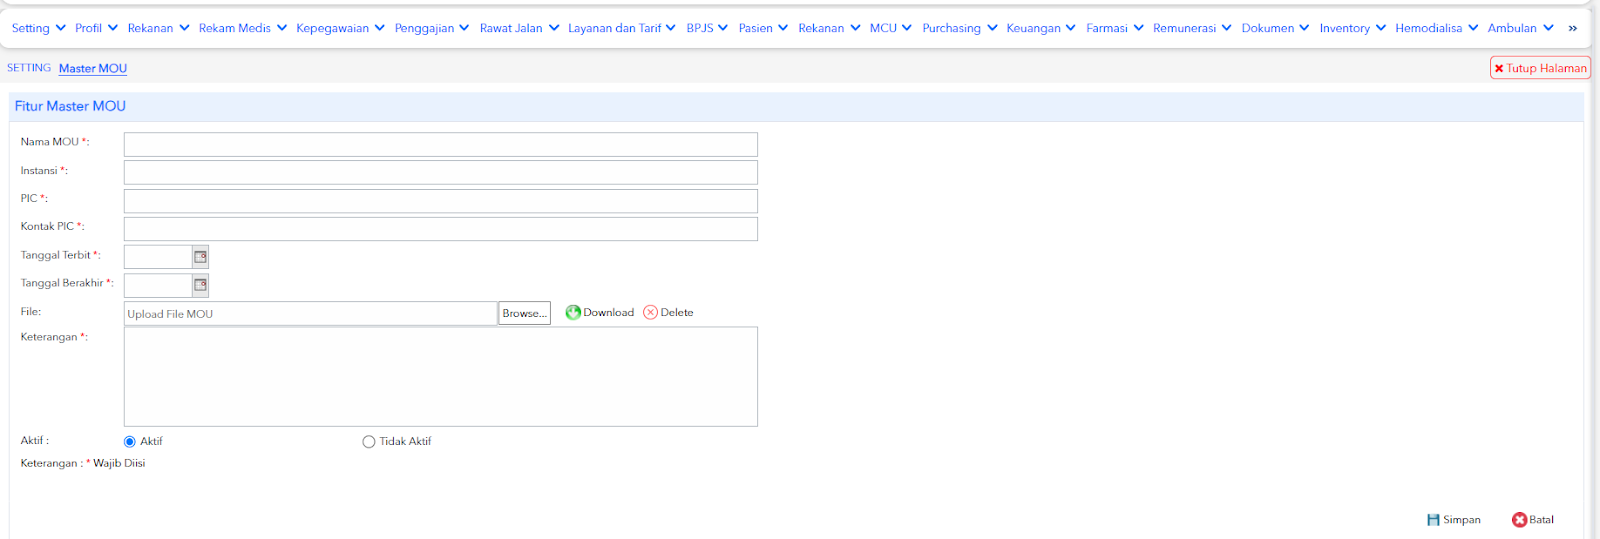This screenshot has height=539, width=1600.
Task: Focus the PIC input field
Action: tap(441, 201)
